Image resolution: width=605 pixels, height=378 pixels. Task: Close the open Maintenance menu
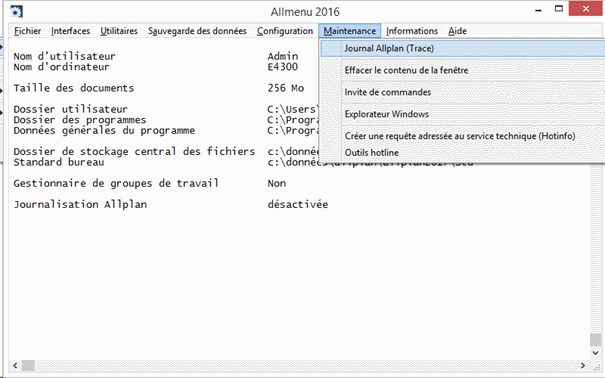pos(350,31)
